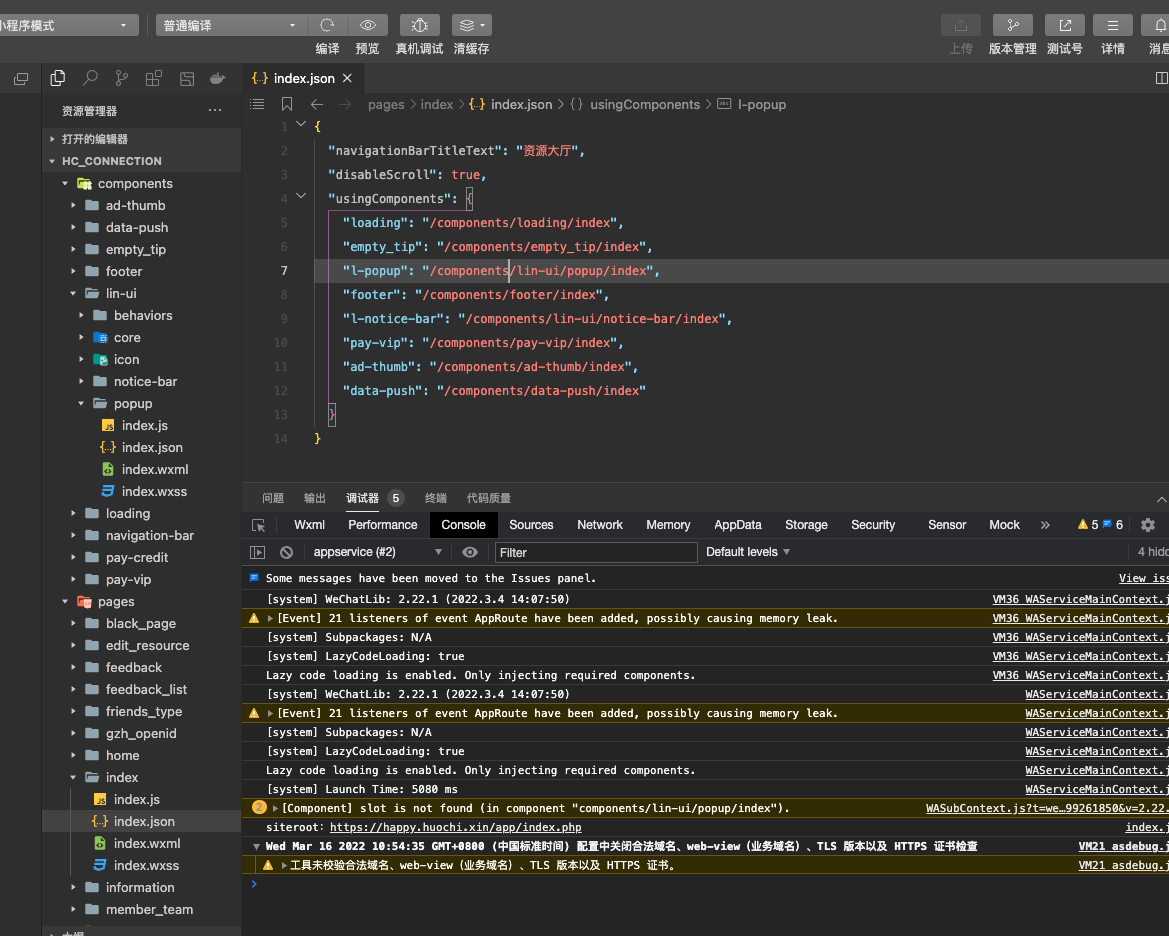The height and width of the screenshot is (936, 1169).
Task: Open the DevTools settings gear icon
Action: (1148, 525)
